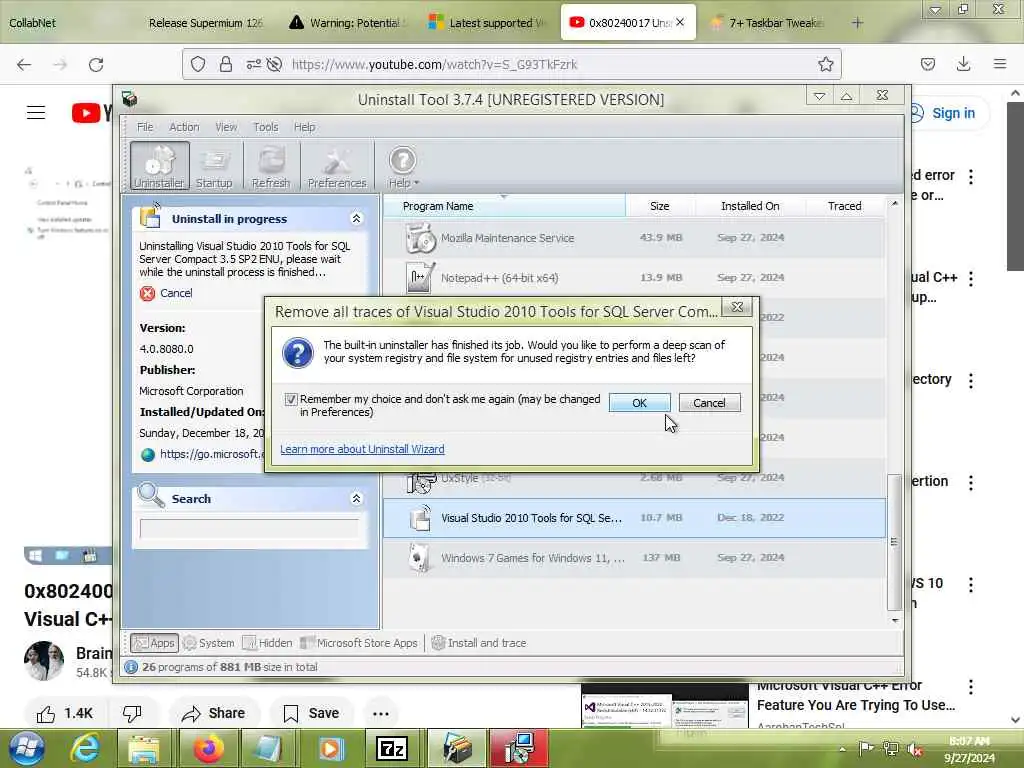Viewport: 1024px width, 768px height.
Task: Open the Help toolbar dropdown
Action: [403, 165]
